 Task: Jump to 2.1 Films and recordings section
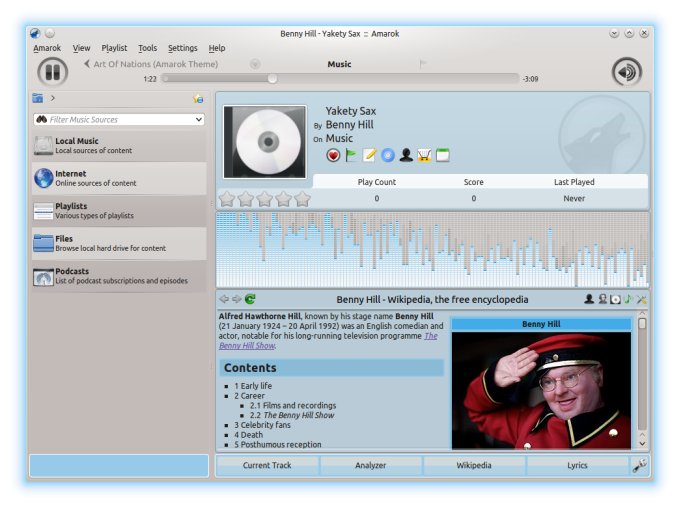[293, 405]
